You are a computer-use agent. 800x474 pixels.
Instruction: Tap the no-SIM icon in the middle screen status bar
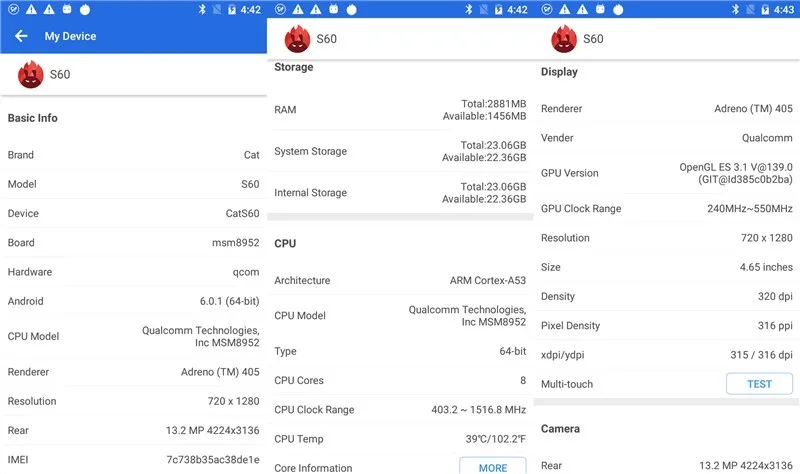[x=484, y=9]
